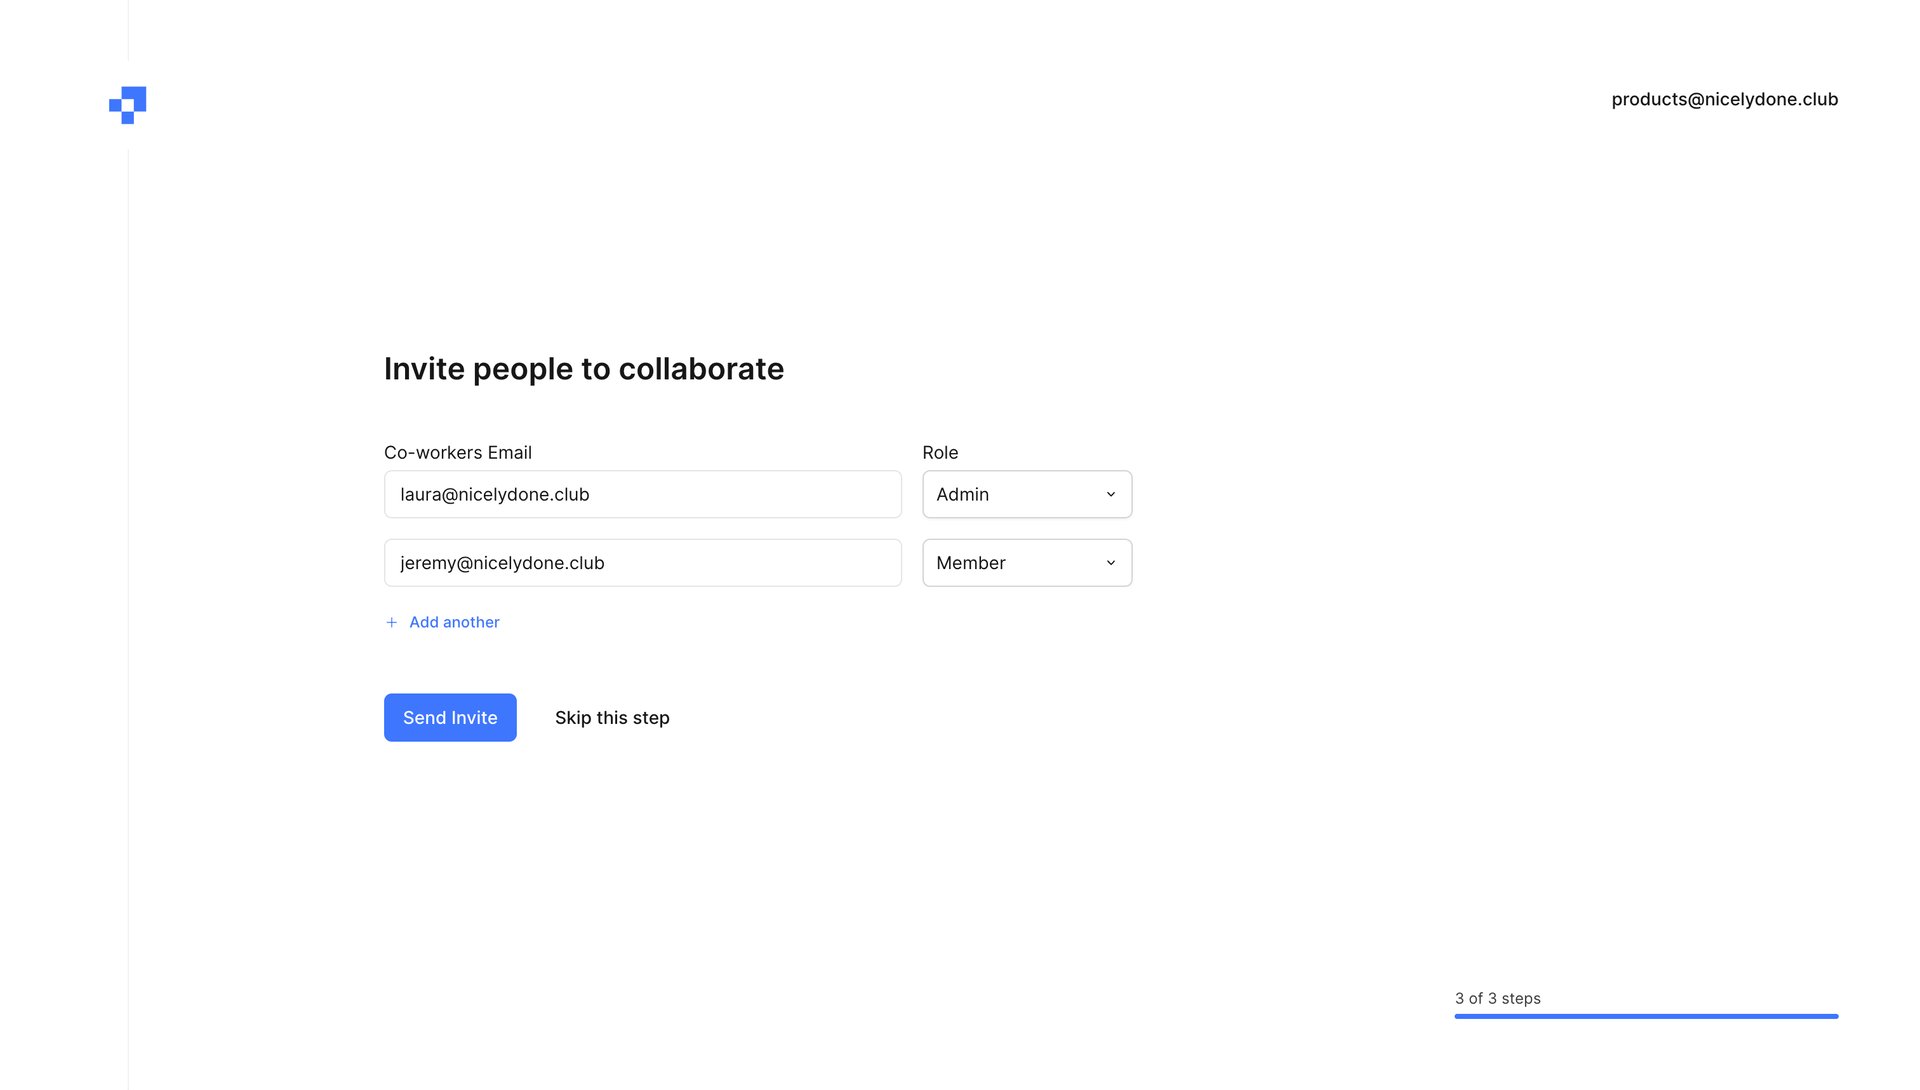Screen dimensions: 1920x1090
Task: Click the blue pixel logo icon
Action: [x=128, y=105]
